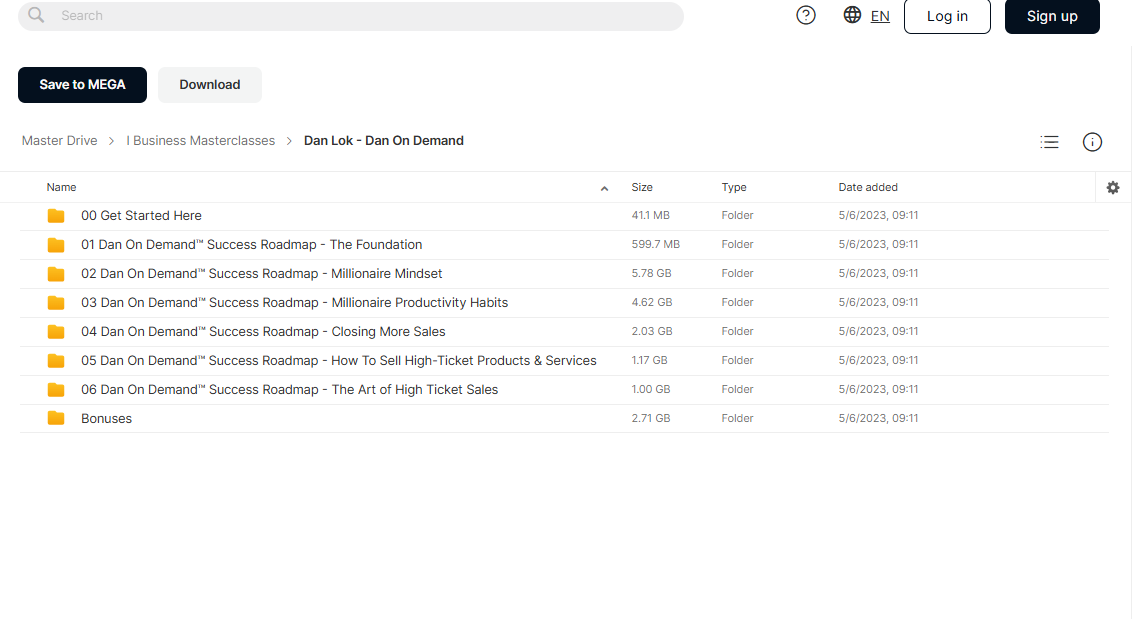
Task: Toggle the Name column sort arrow
Action: coord(604,189)
